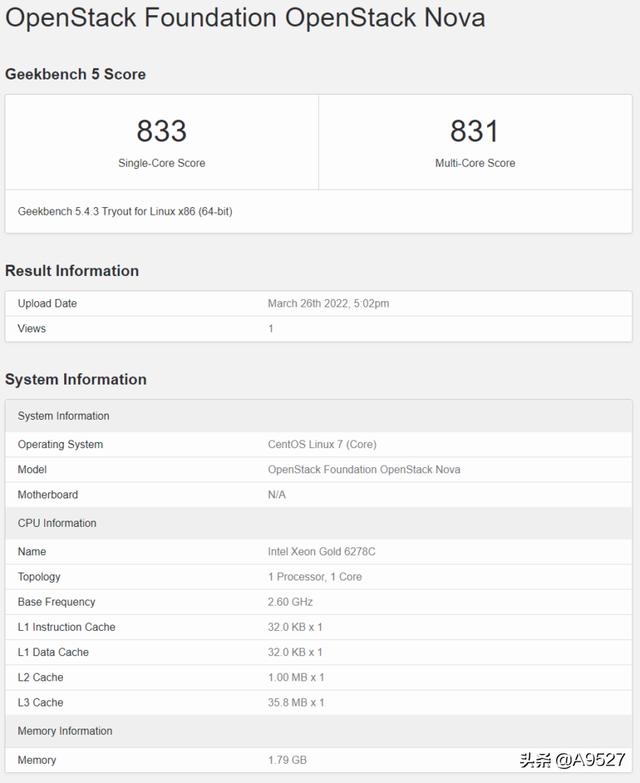Click the Model value in the system table
The height and width of the screenshot is (783, 640).
pyautogui.click(x=364, y=469)
